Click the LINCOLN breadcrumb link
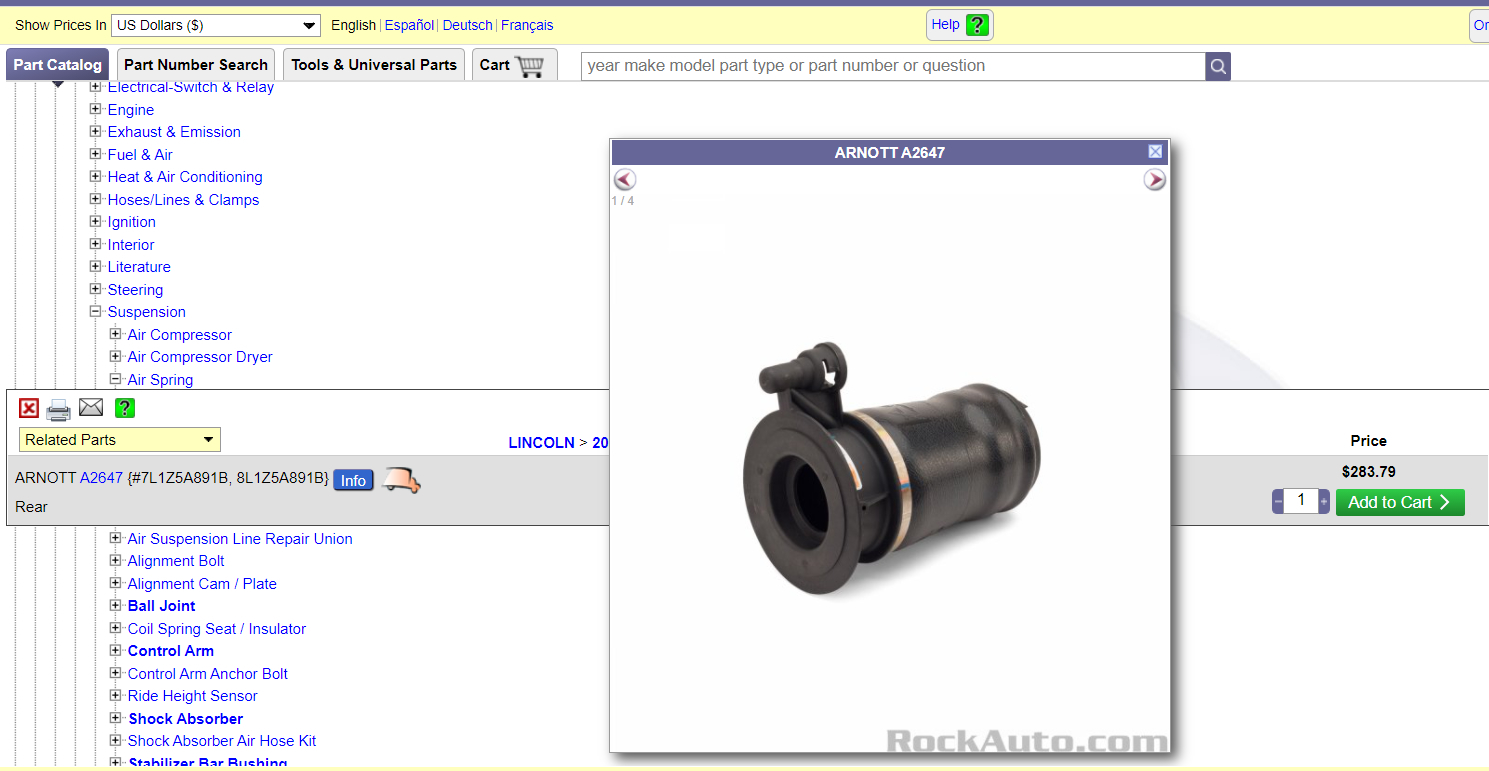 [x=541, y=442]
